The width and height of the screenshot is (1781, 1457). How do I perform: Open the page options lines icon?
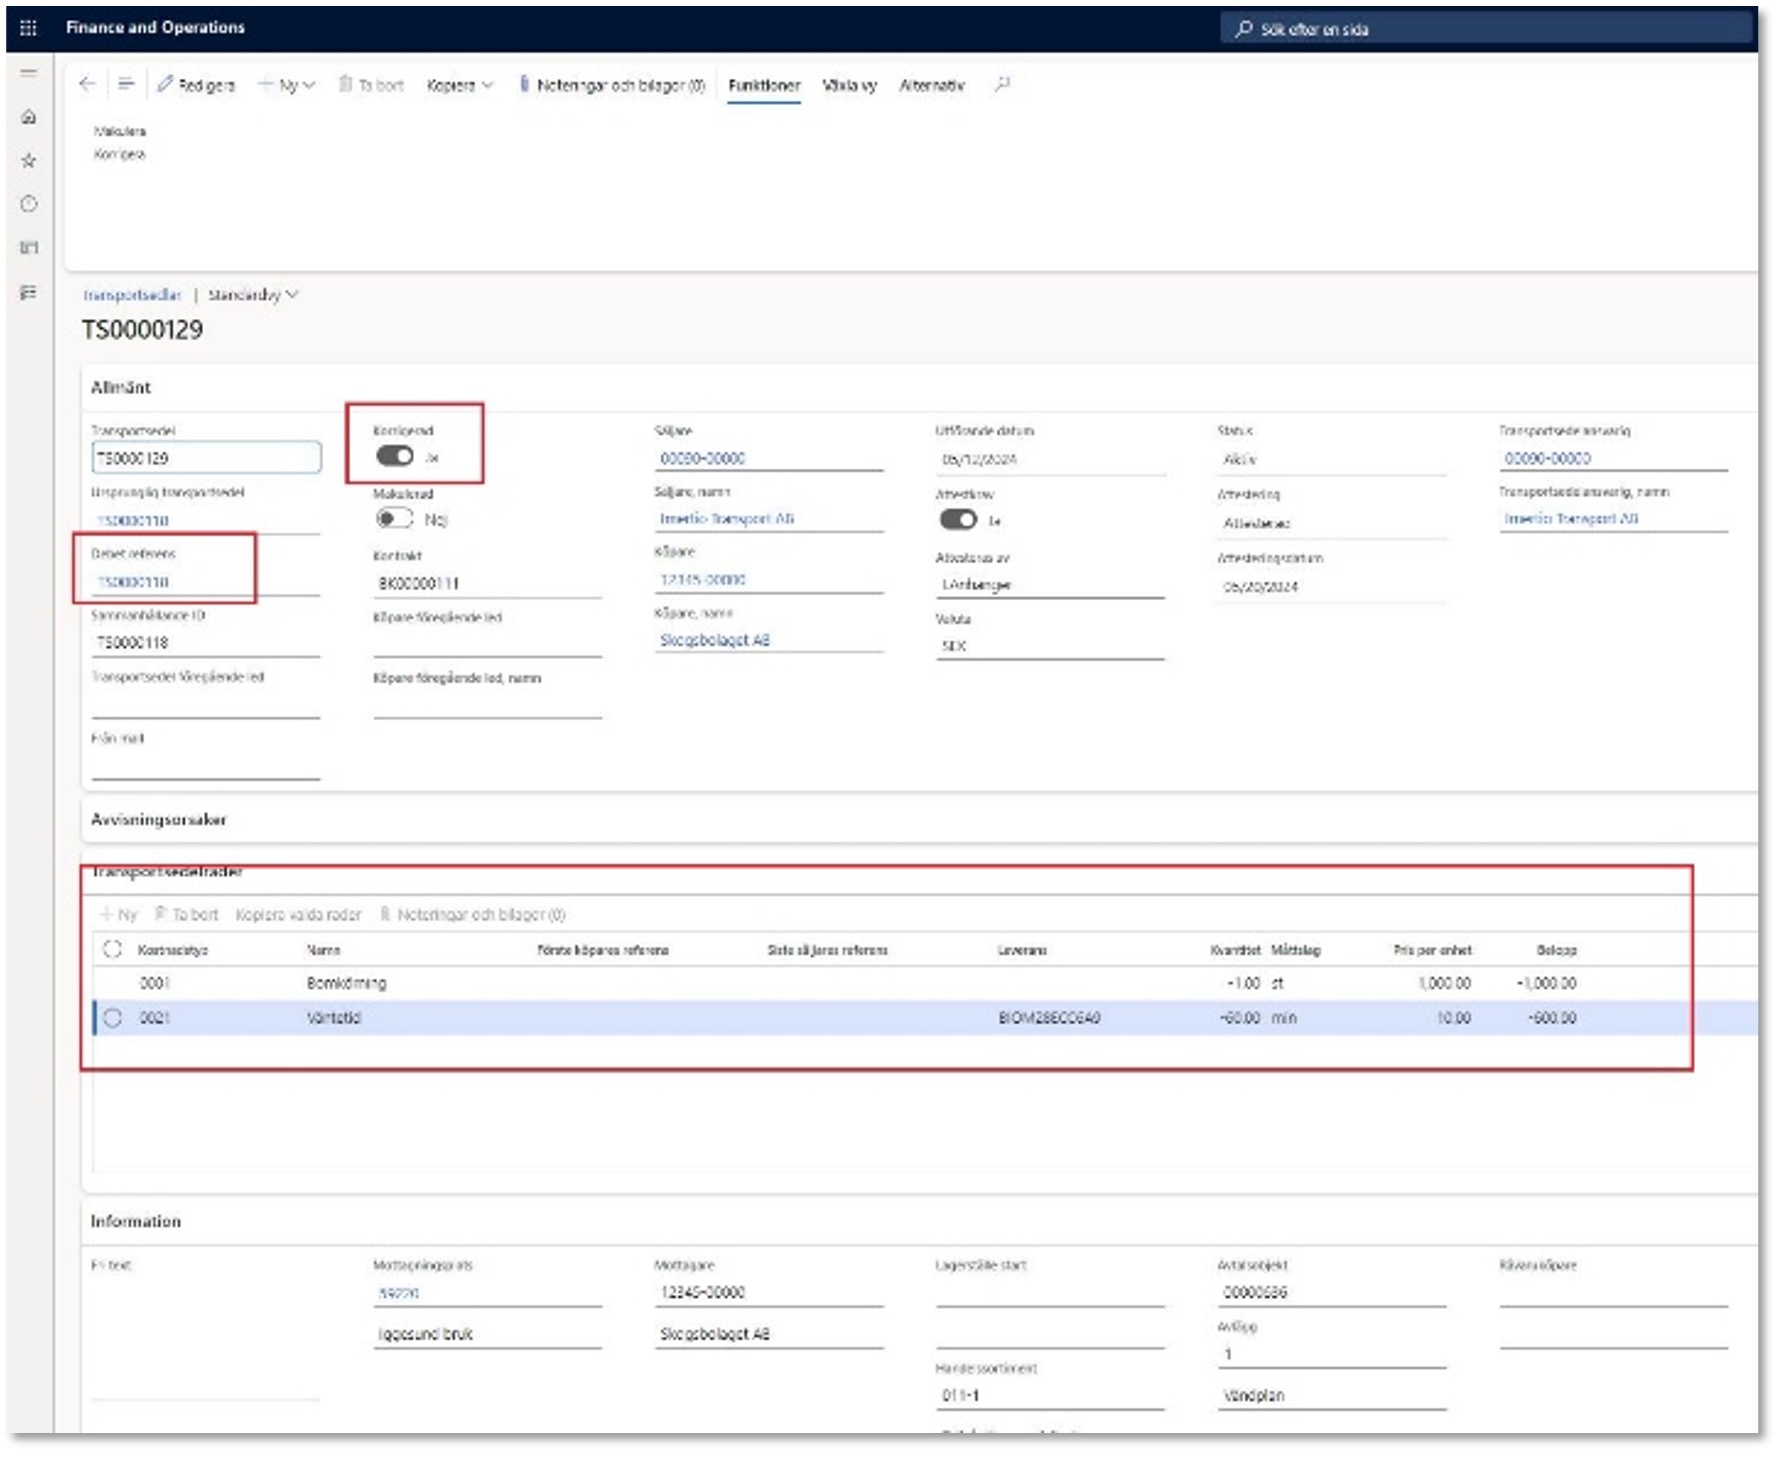click(125, 85)
